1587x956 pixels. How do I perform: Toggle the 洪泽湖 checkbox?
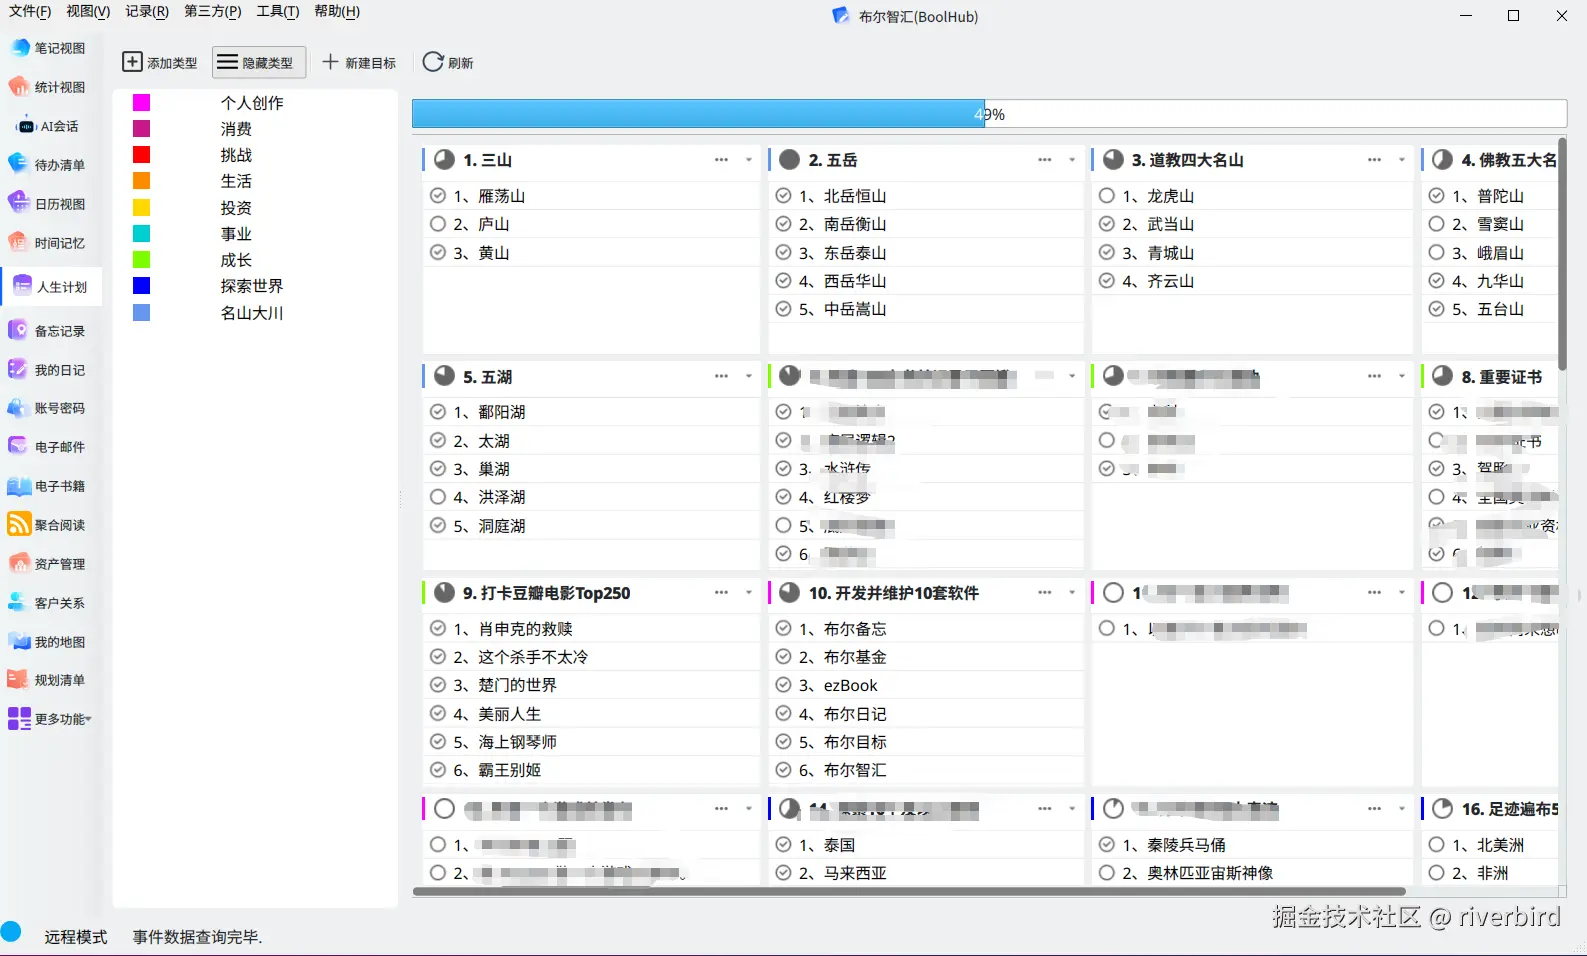coord(438,497)
